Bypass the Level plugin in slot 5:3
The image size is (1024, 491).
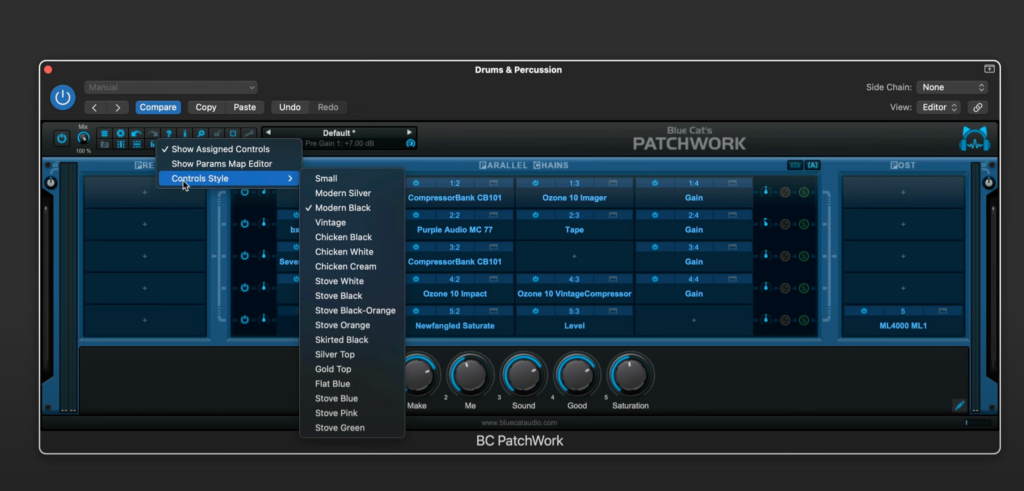point(536,311)
